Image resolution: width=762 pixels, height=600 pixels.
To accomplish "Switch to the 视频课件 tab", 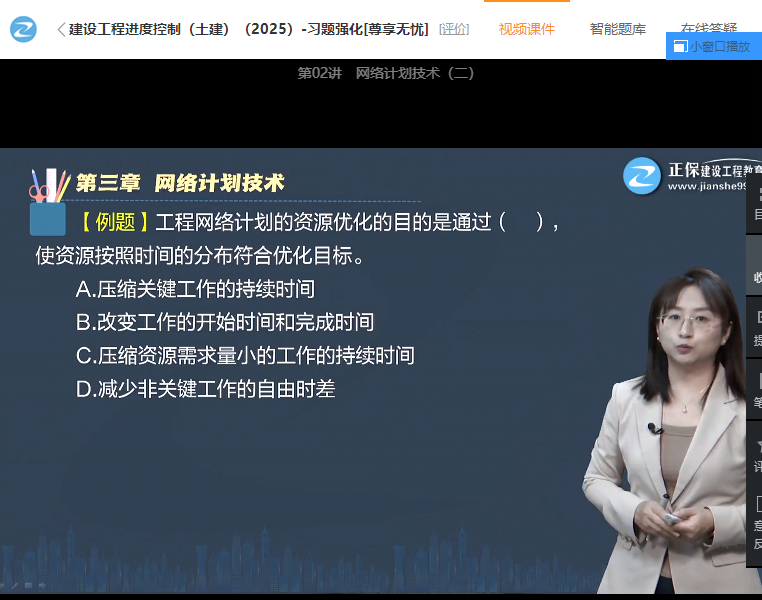I will 526,29.
